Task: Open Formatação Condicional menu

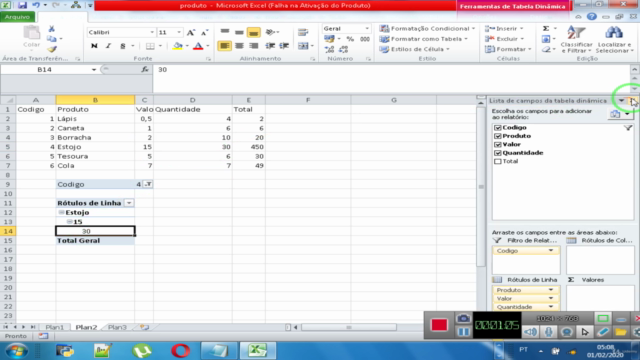Action: (x=427, y=29)
